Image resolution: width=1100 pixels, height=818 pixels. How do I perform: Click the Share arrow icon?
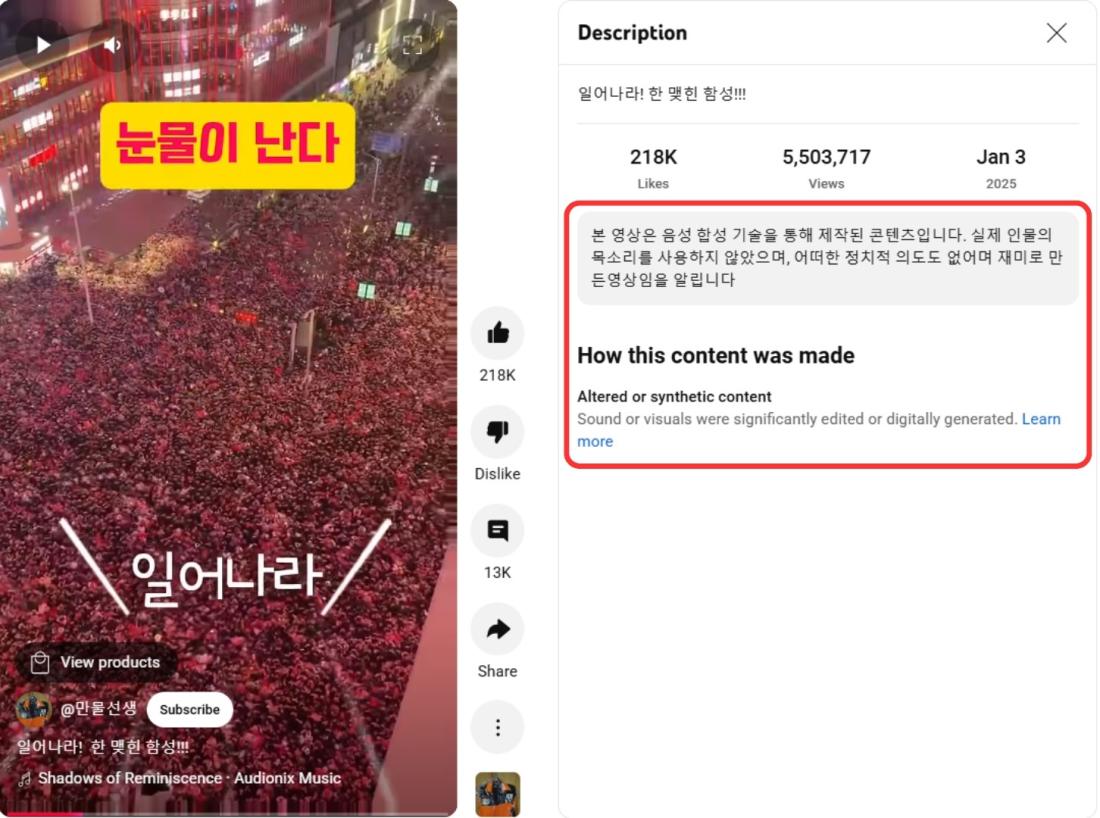coord(497,629)
